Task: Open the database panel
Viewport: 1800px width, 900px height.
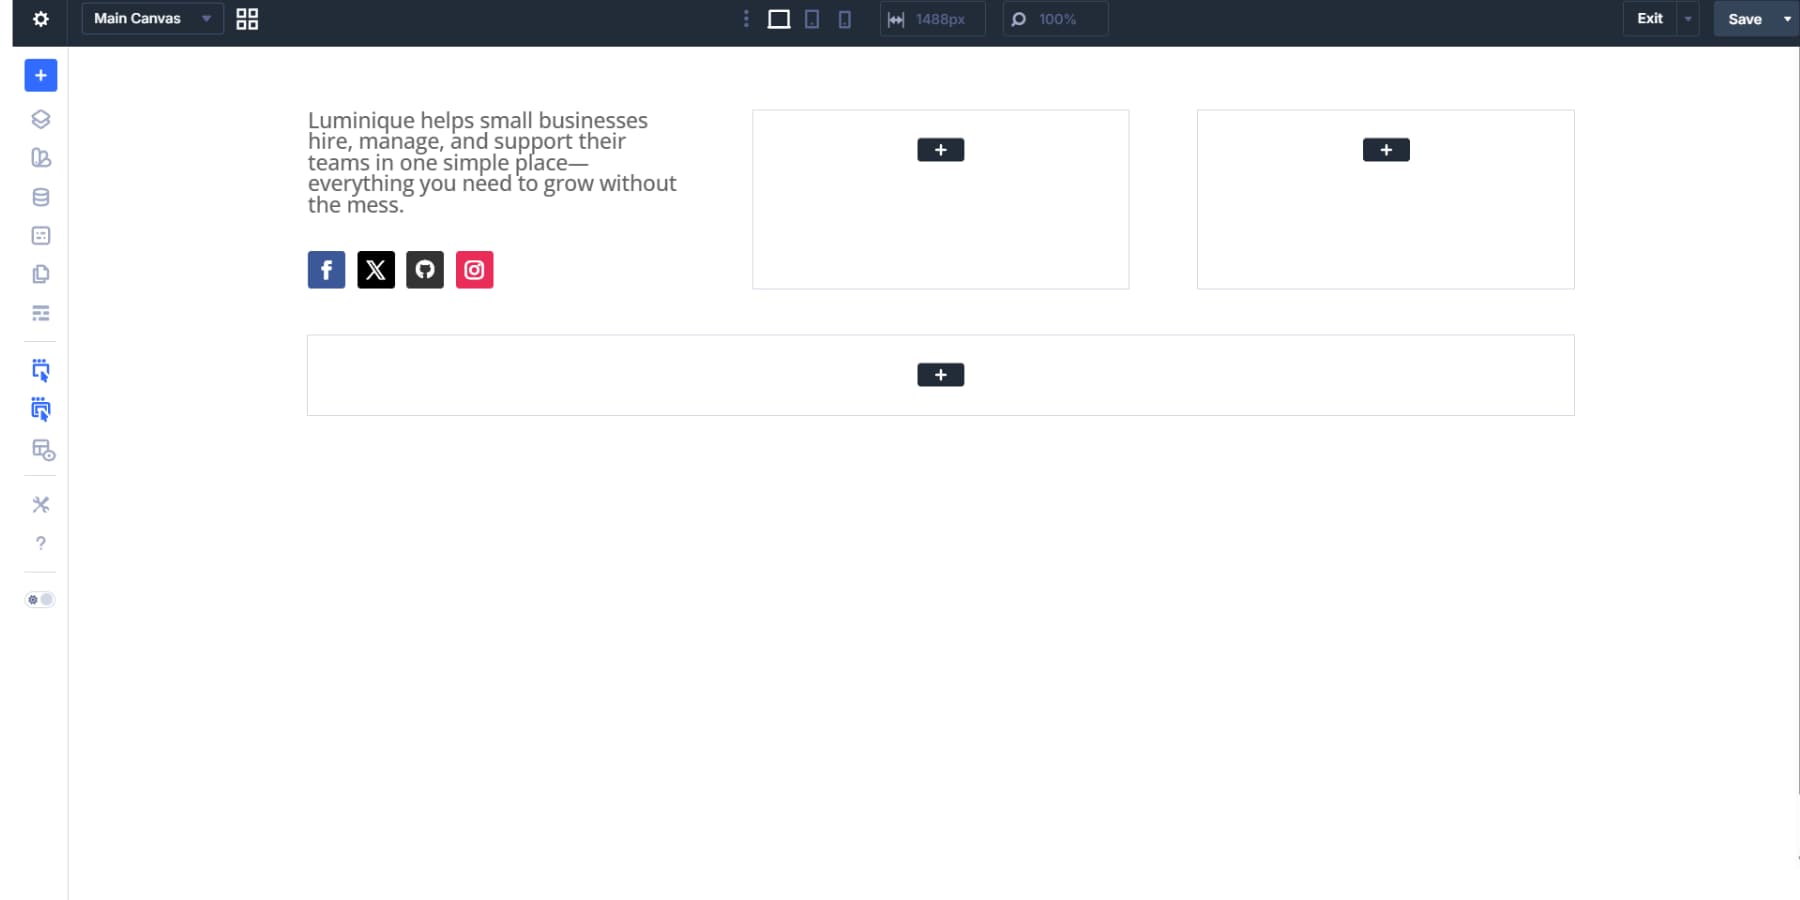Action: (40, 196)
